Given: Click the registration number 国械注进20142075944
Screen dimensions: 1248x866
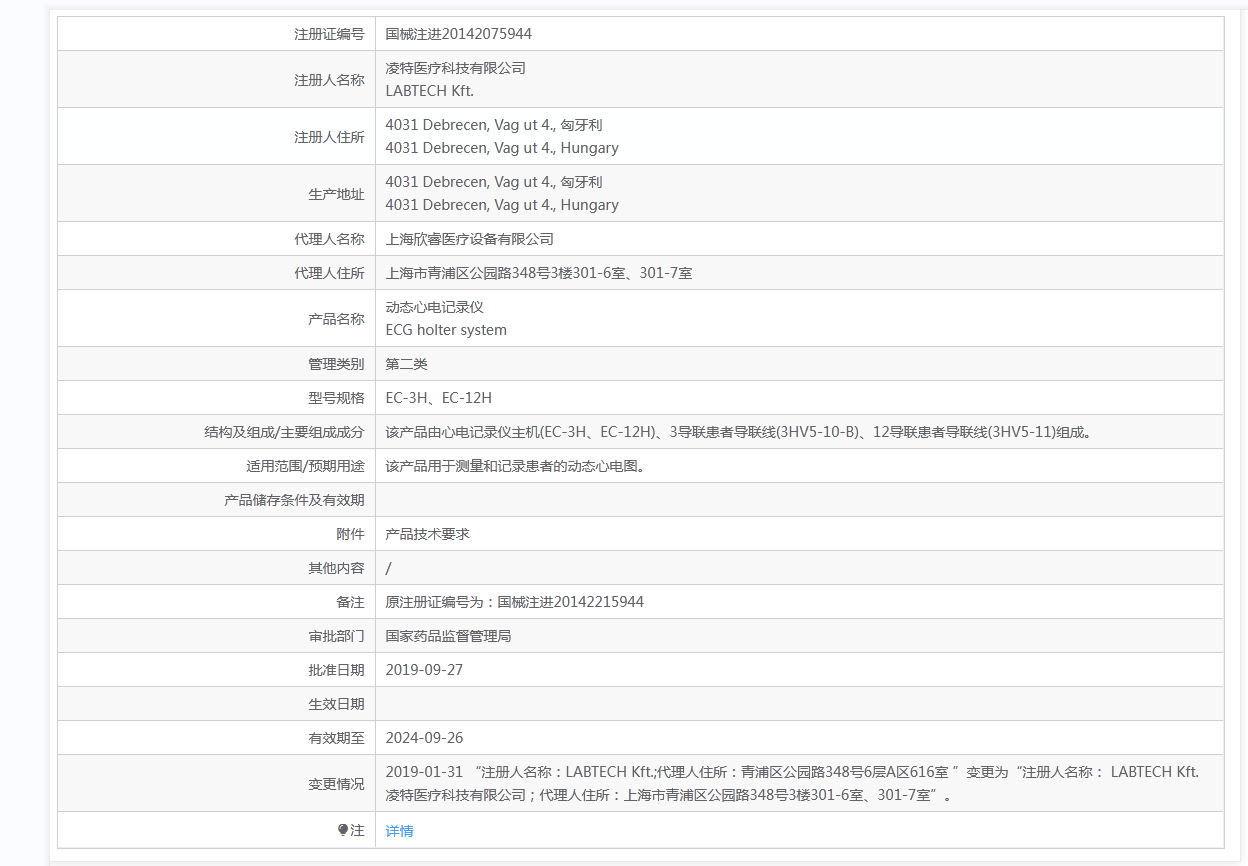Looking at the screenshot, I should click(x=458, y=34).
